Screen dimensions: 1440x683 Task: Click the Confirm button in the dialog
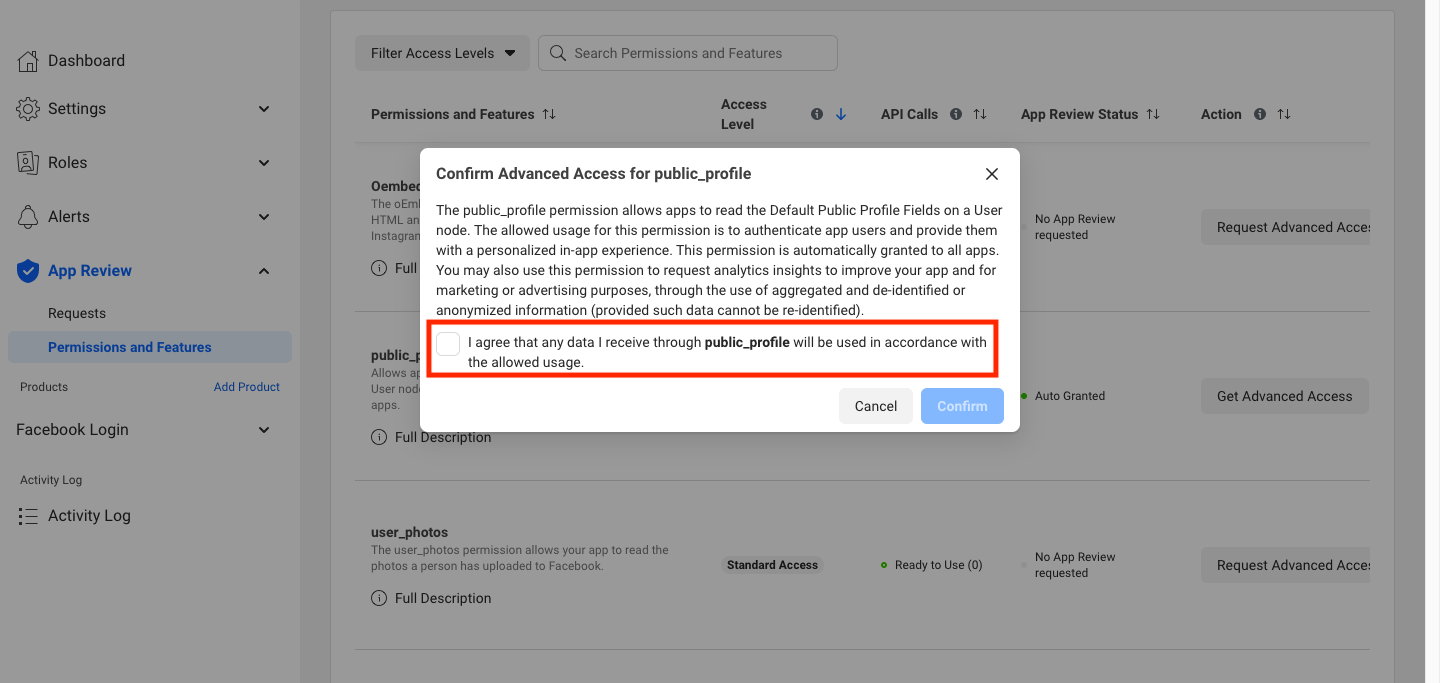(x=962, y=406)
